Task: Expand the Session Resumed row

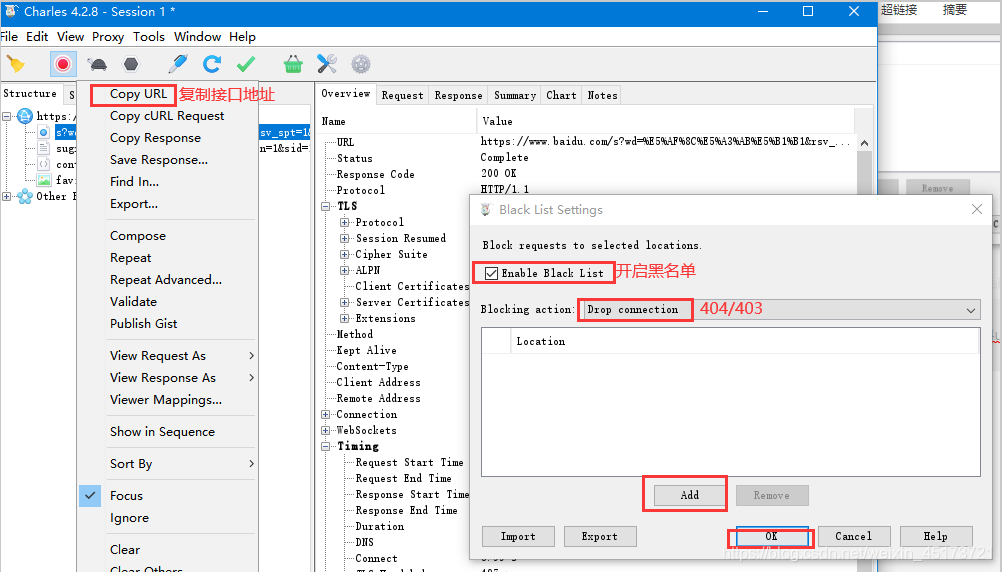Action: 344,238
